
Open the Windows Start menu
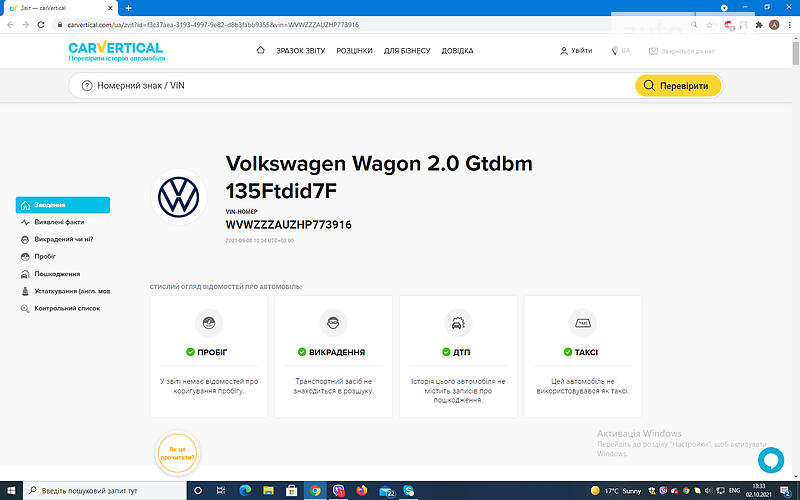11,490
